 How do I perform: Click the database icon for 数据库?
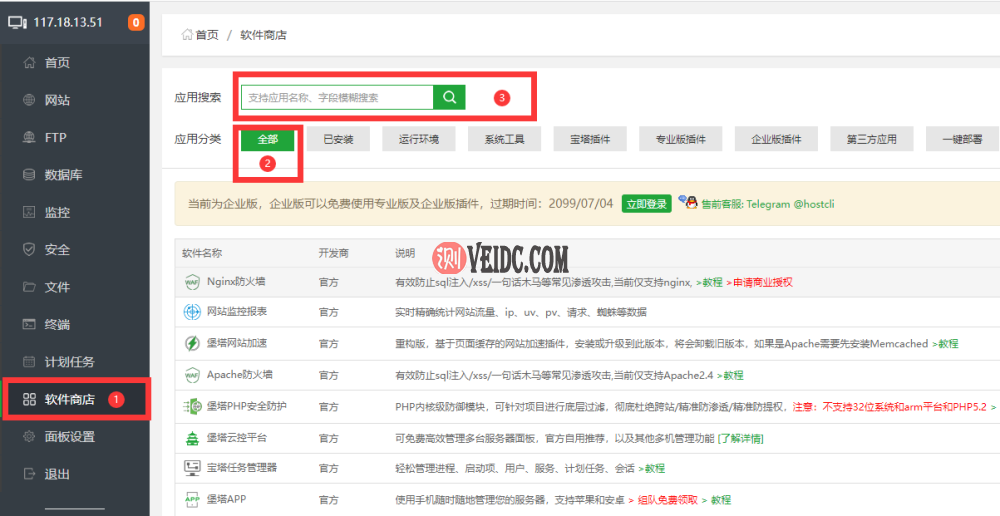pos(29,175)
